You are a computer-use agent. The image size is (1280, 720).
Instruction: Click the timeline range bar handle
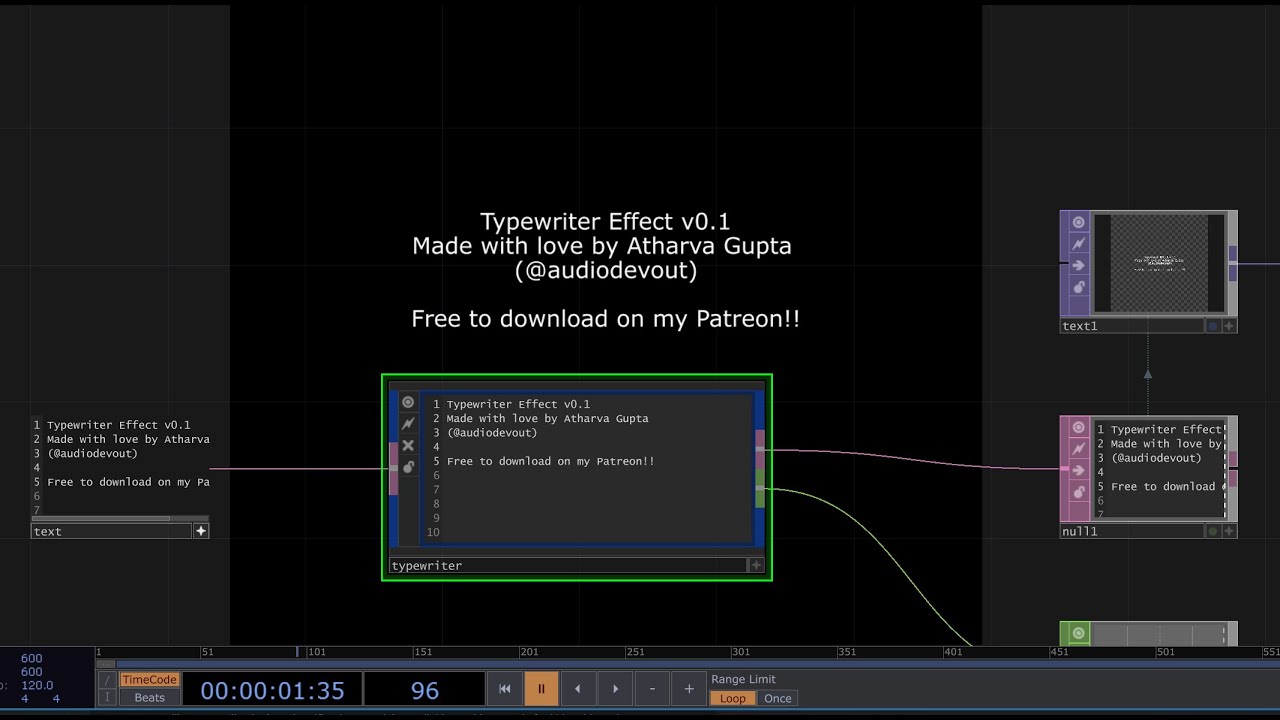pos(106,663)
